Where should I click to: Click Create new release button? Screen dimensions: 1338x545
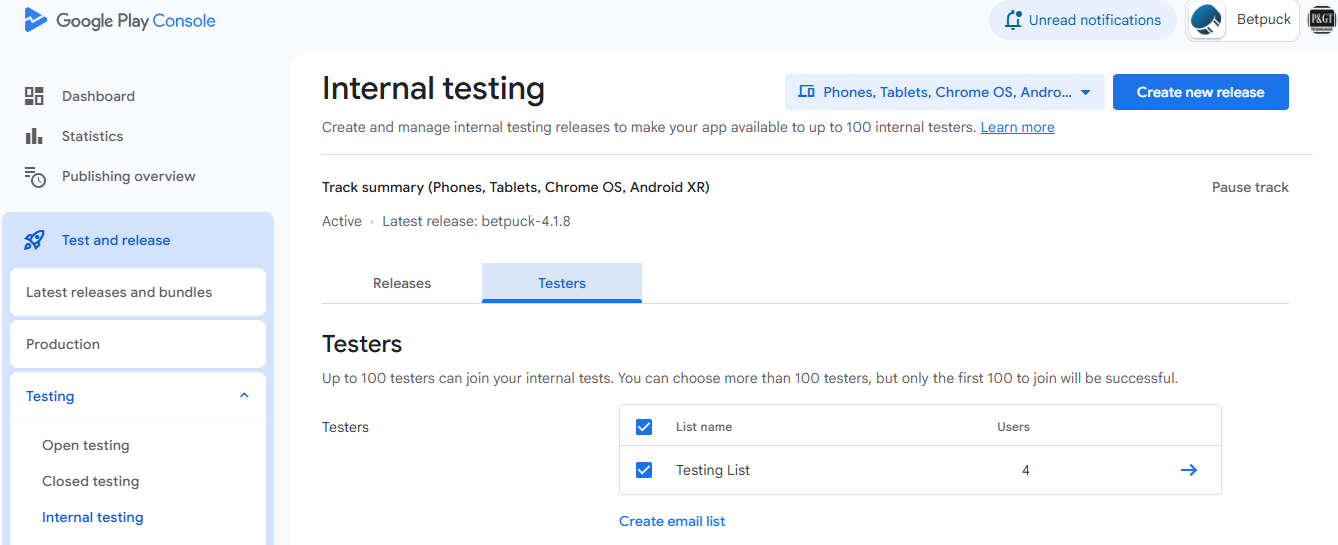click(x=1200, y=92)
